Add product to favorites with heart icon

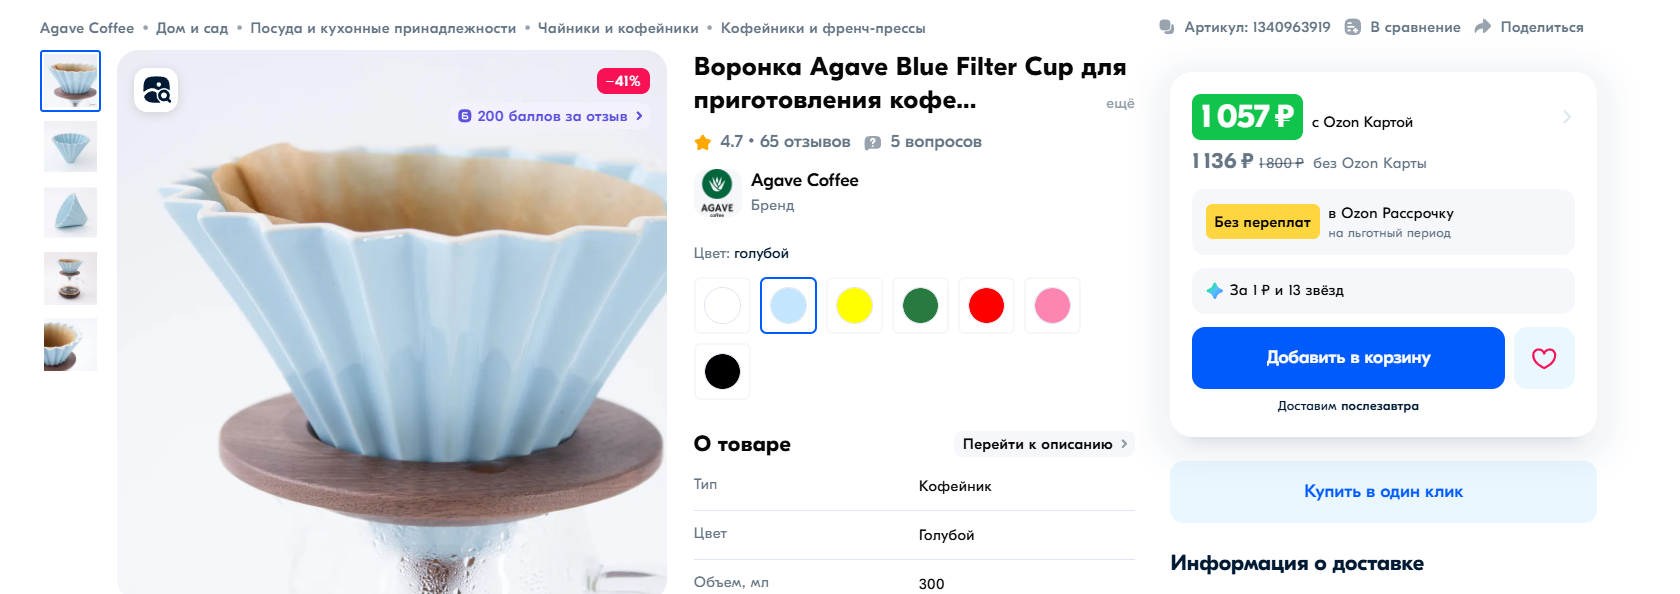pos(1544,358)
